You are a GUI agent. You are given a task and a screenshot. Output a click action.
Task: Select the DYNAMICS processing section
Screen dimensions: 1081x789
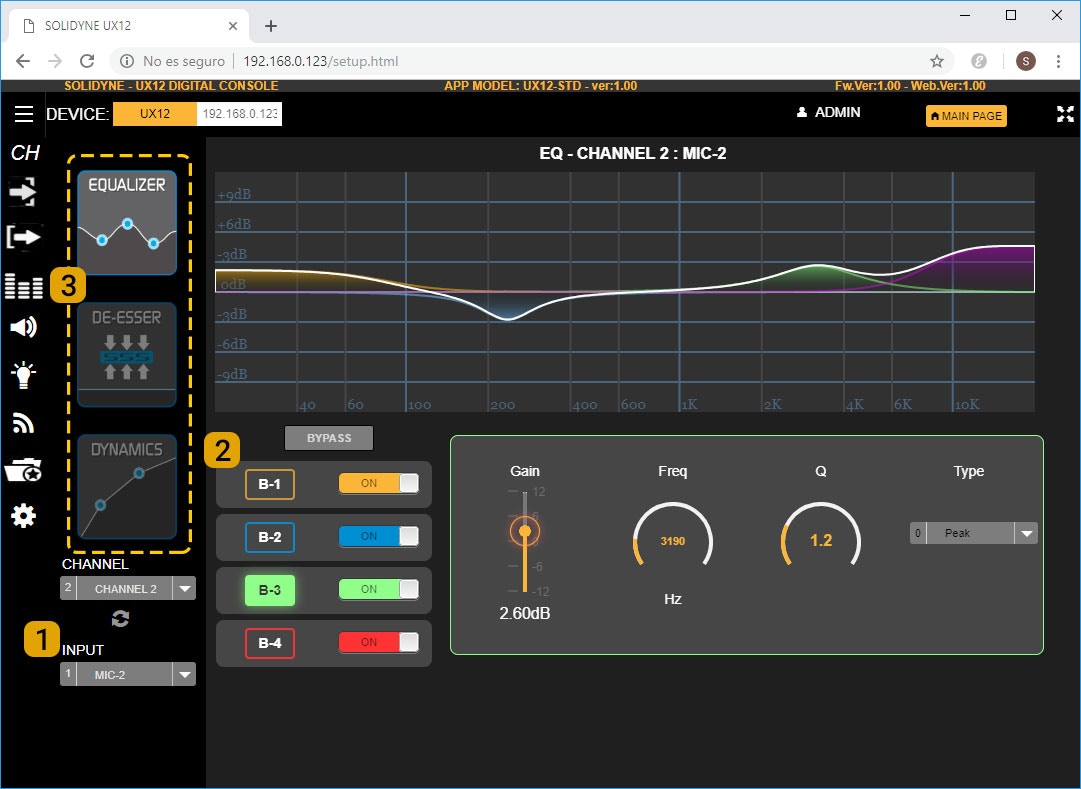click(x=125, y=488)
